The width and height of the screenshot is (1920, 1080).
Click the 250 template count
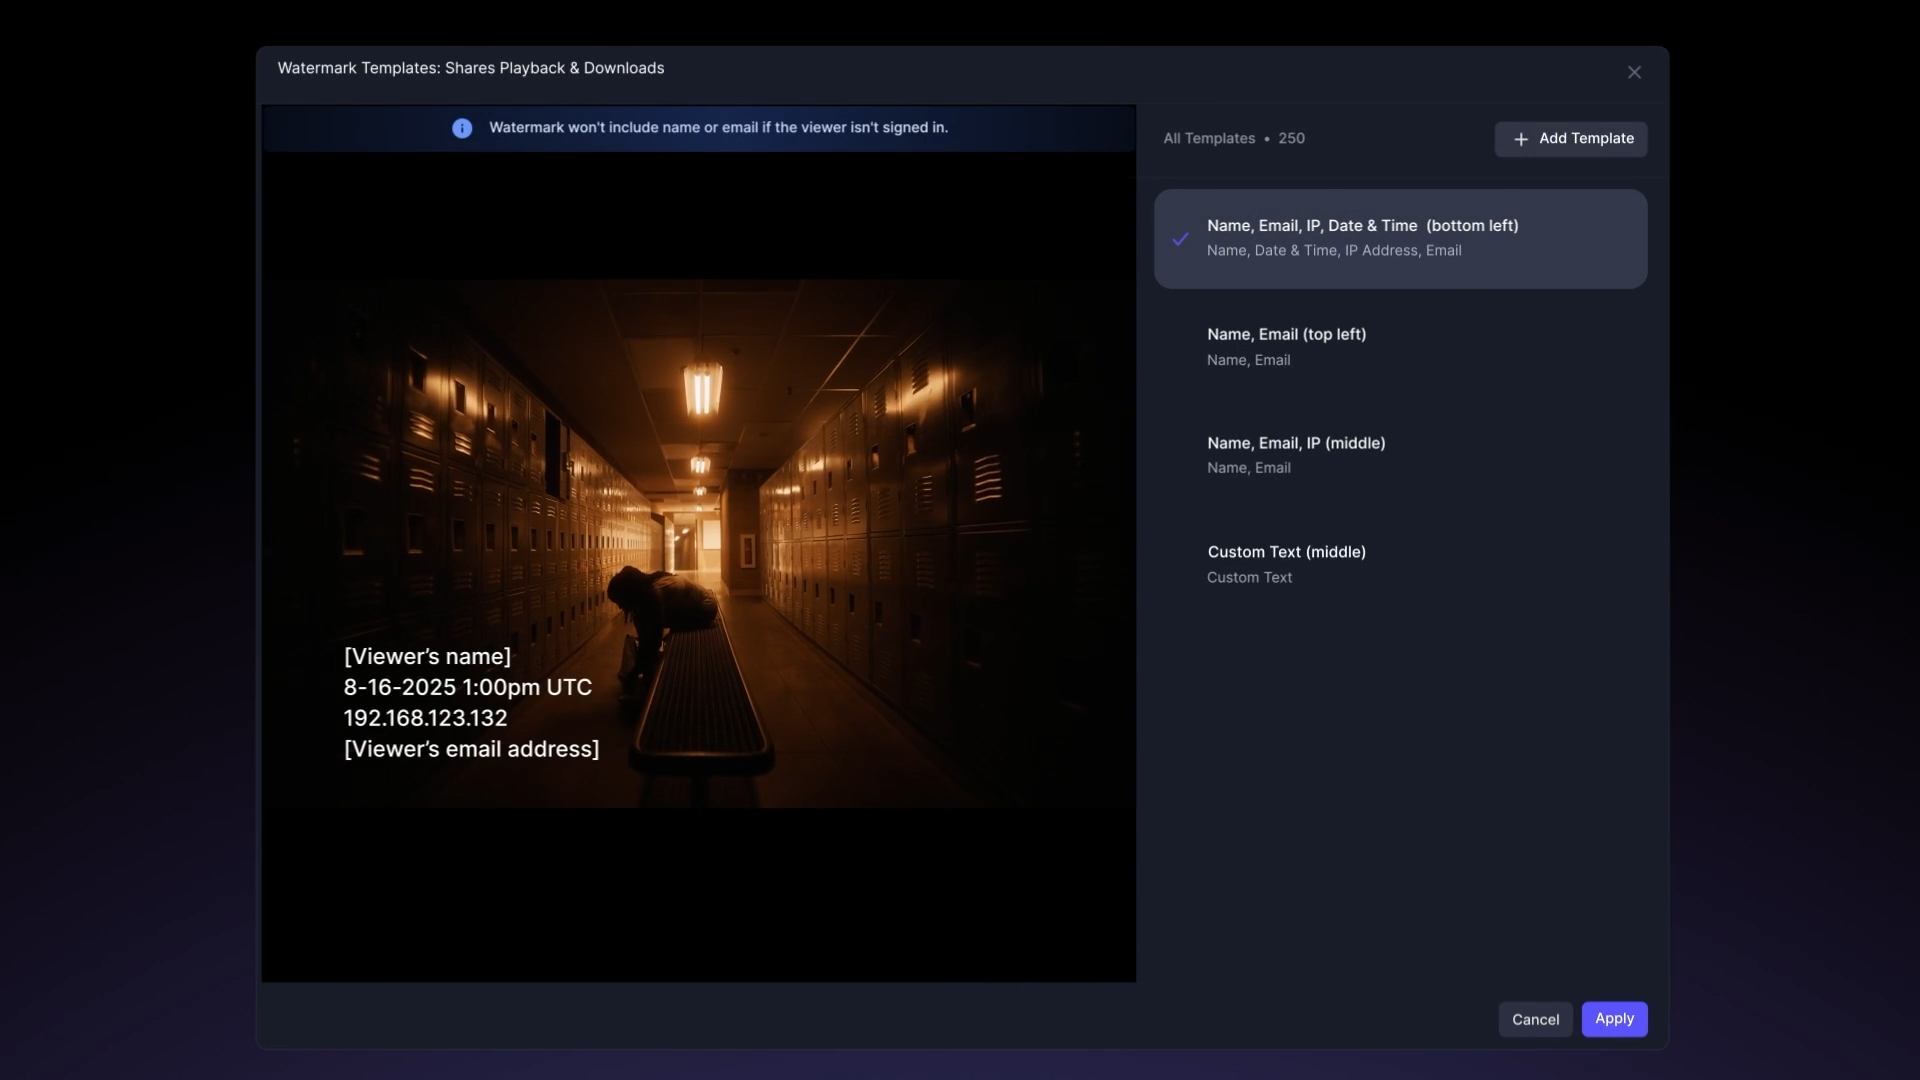point(1291,139)
